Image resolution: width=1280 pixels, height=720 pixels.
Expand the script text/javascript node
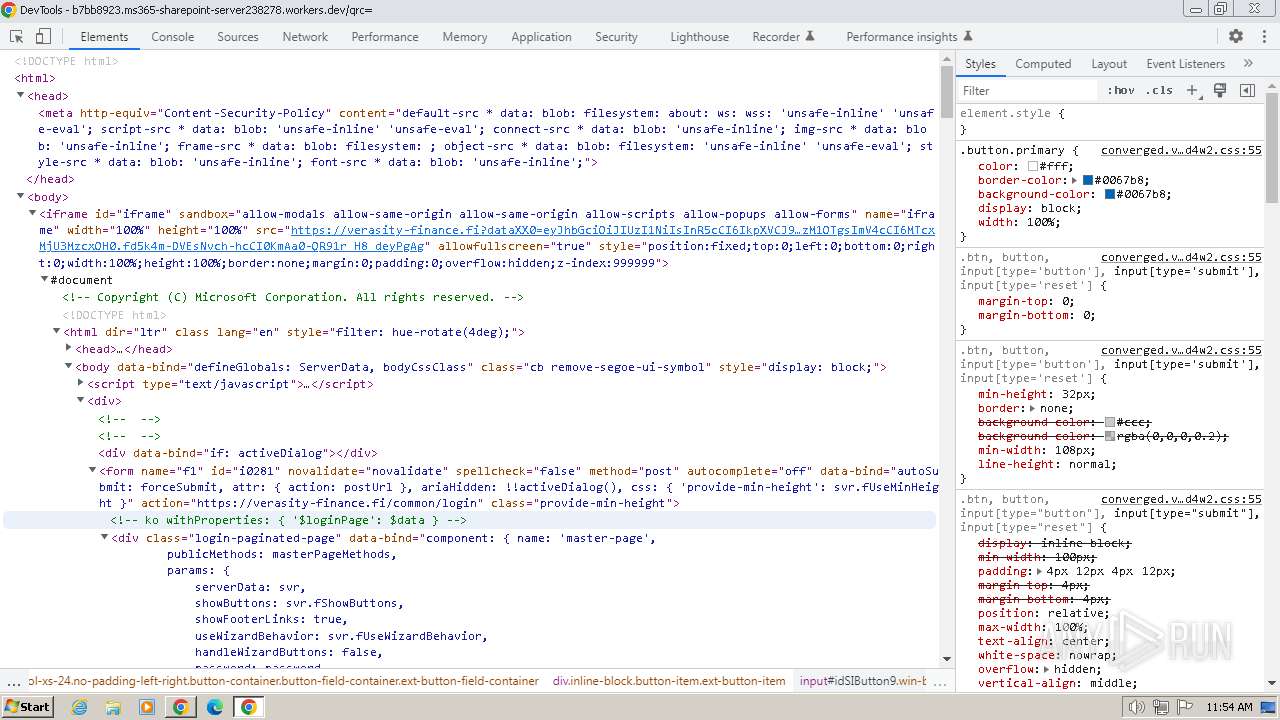click(x=80, y=383)
